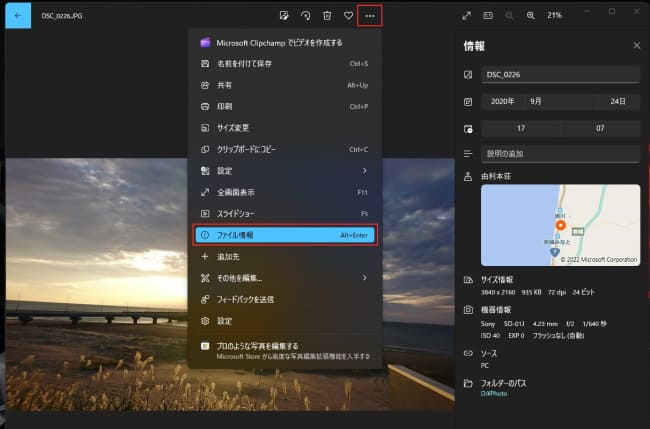Toggle full screen with the diagonal arrows icon

coord(466,16)
